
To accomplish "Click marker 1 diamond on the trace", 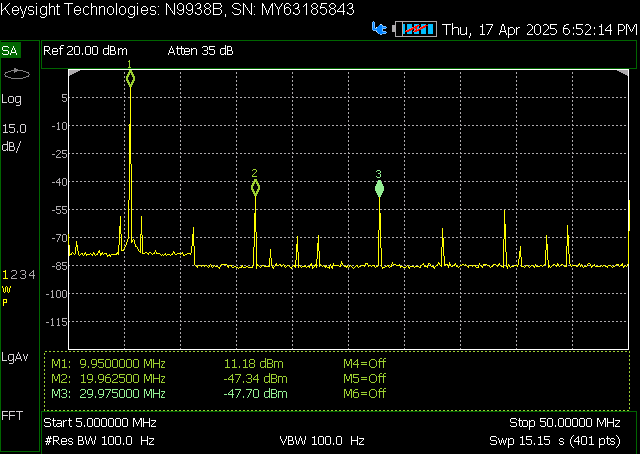I will (x=130, y=78).
